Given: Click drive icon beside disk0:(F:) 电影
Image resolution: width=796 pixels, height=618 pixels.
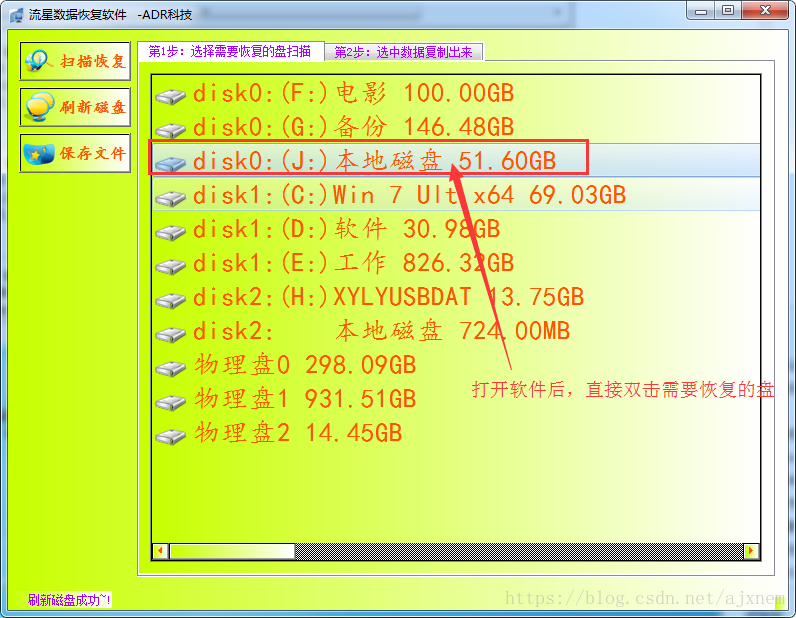Looking at the screenshot, I should pyautogui.click(x=170, y=96).
